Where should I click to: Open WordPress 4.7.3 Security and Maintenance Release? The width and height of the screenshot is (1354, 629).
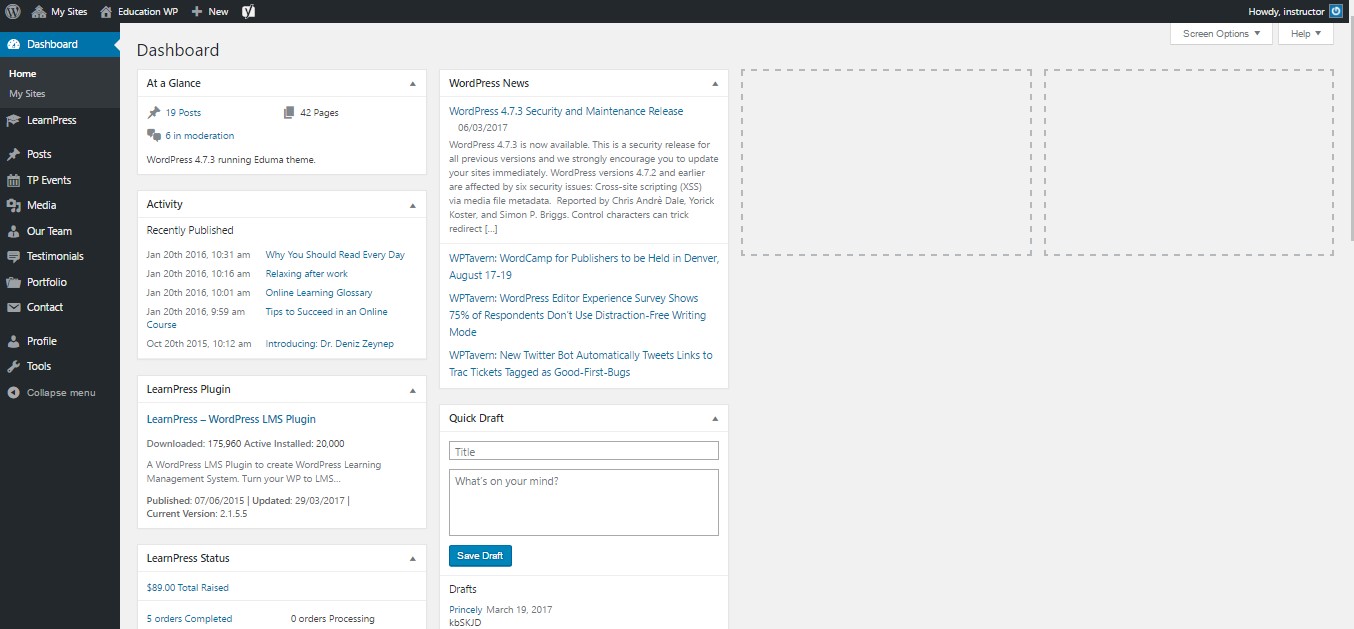coord(566,112)
